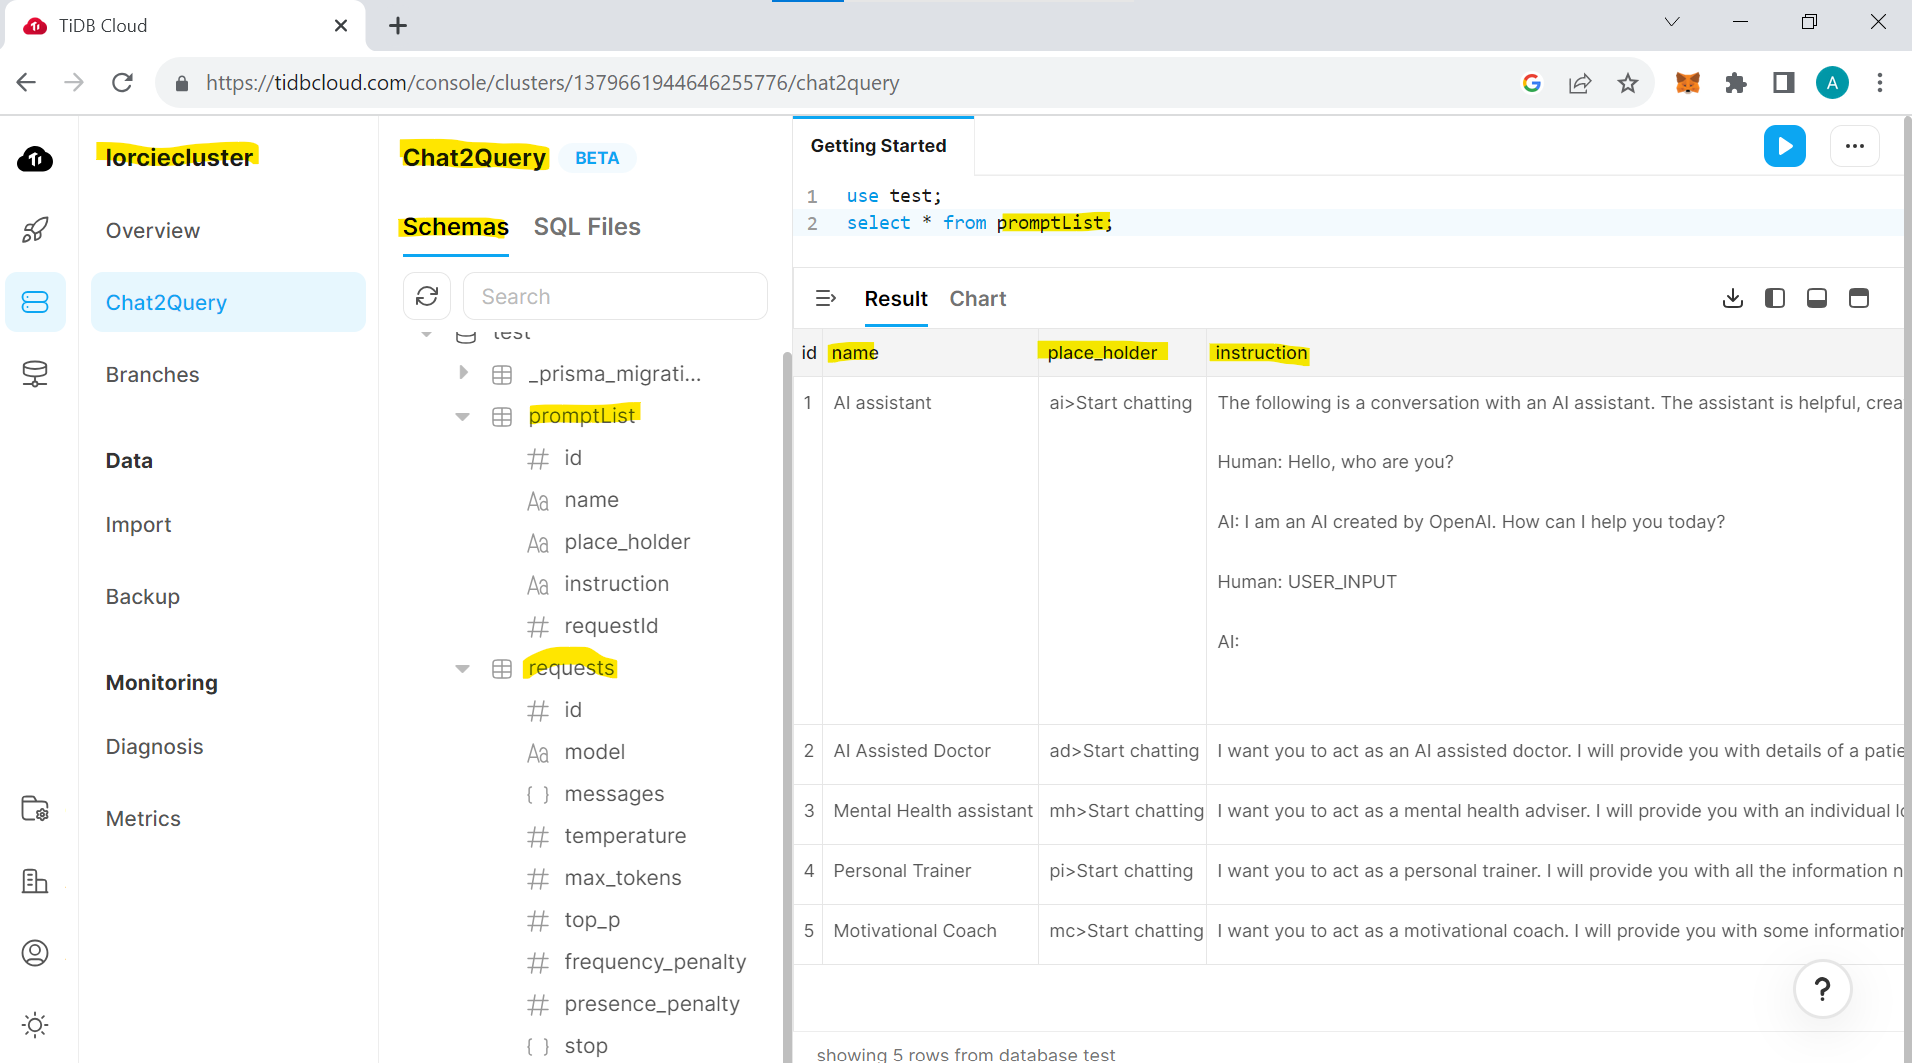This screenshot has width=1912, height=1063.
Task: Open the Help question mark button
Action: pyautogui.click(x=1823, y=989)
